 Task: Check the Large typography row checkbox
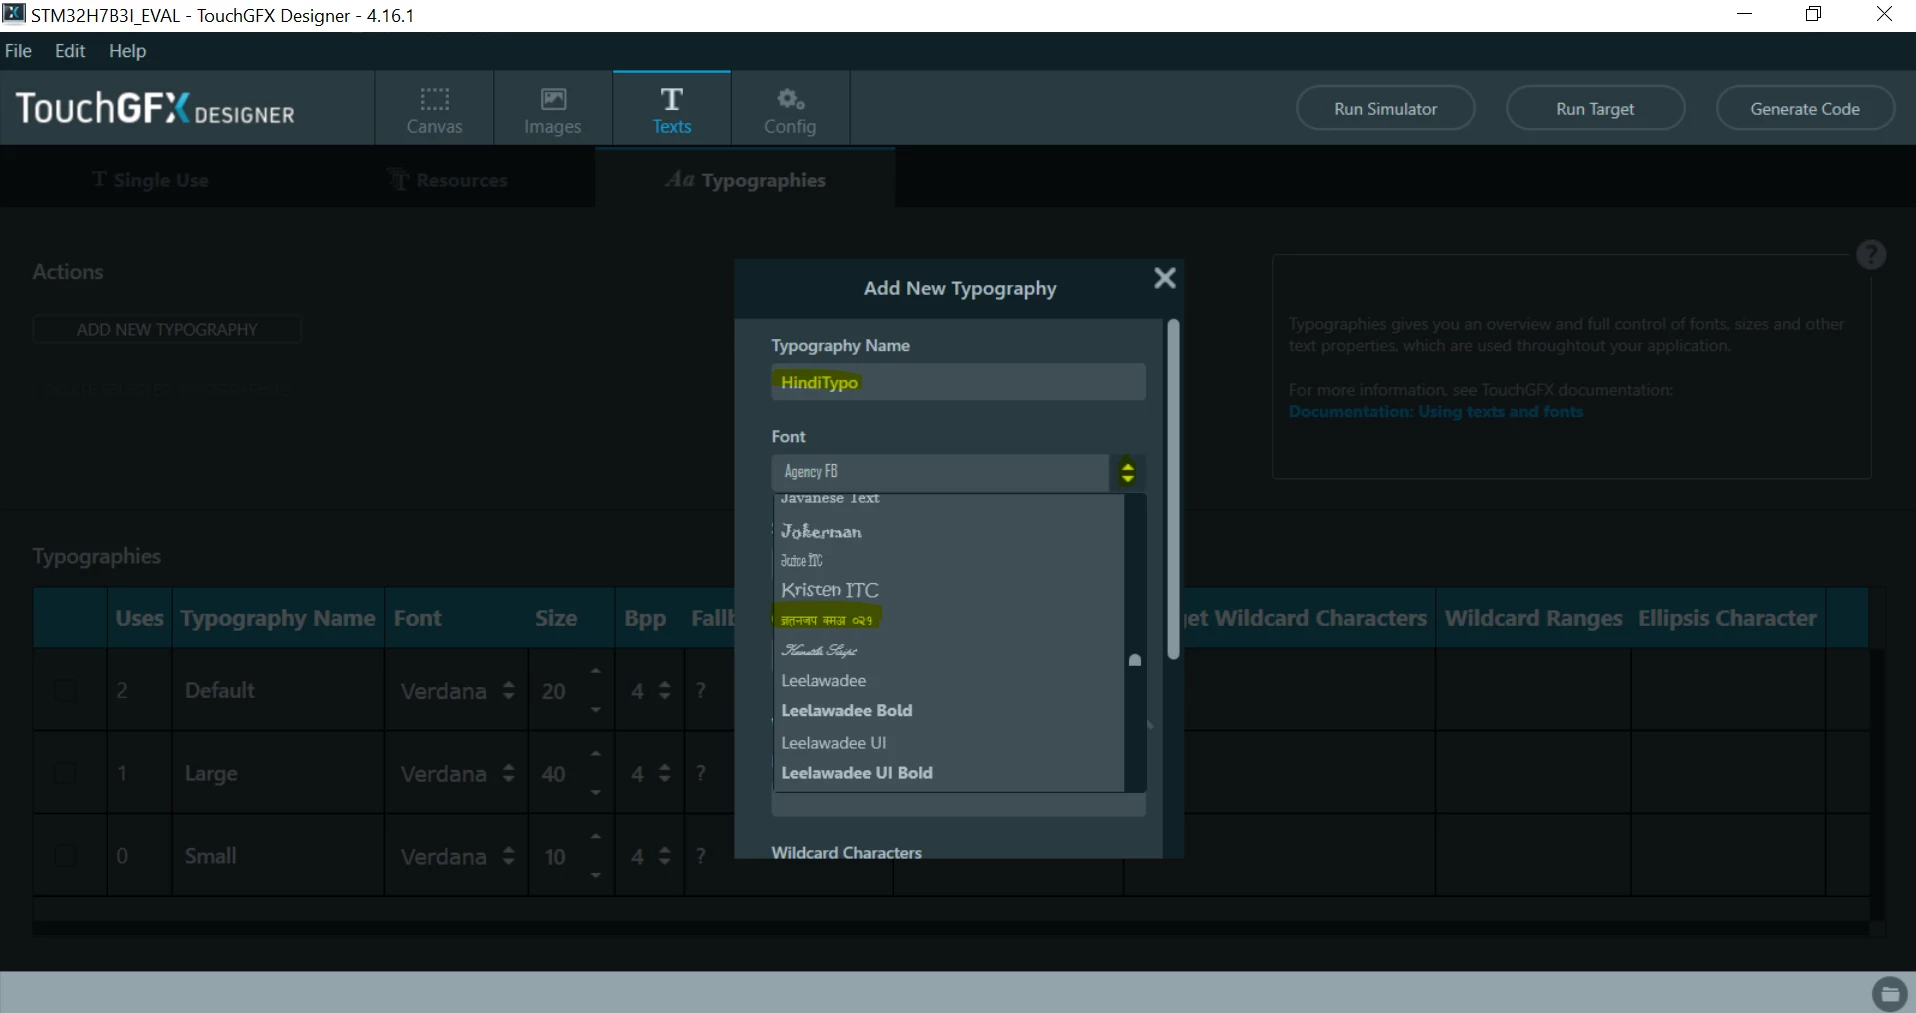(x=66, y=773)
